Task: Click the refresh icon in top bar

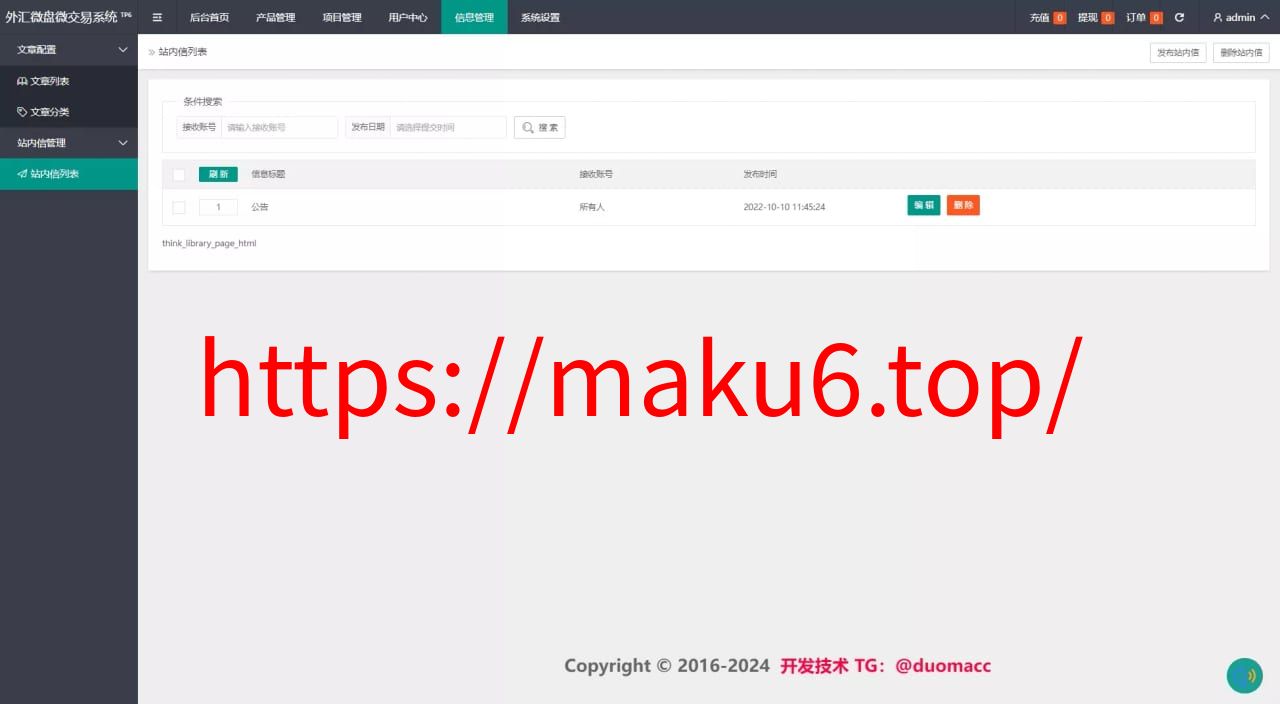Action: [x=1179, y=17]
